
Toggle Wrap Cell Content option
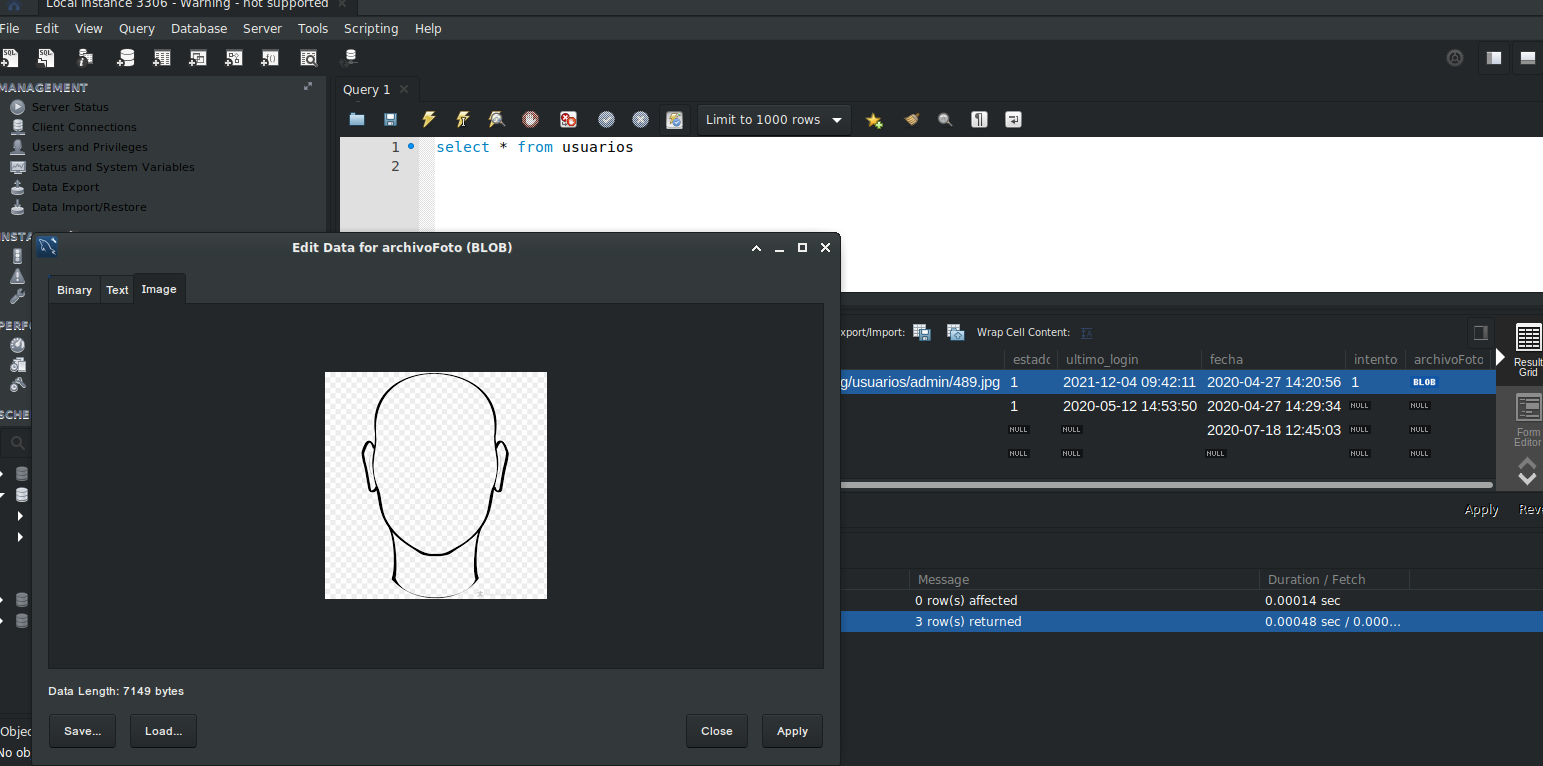(1087, 332)
